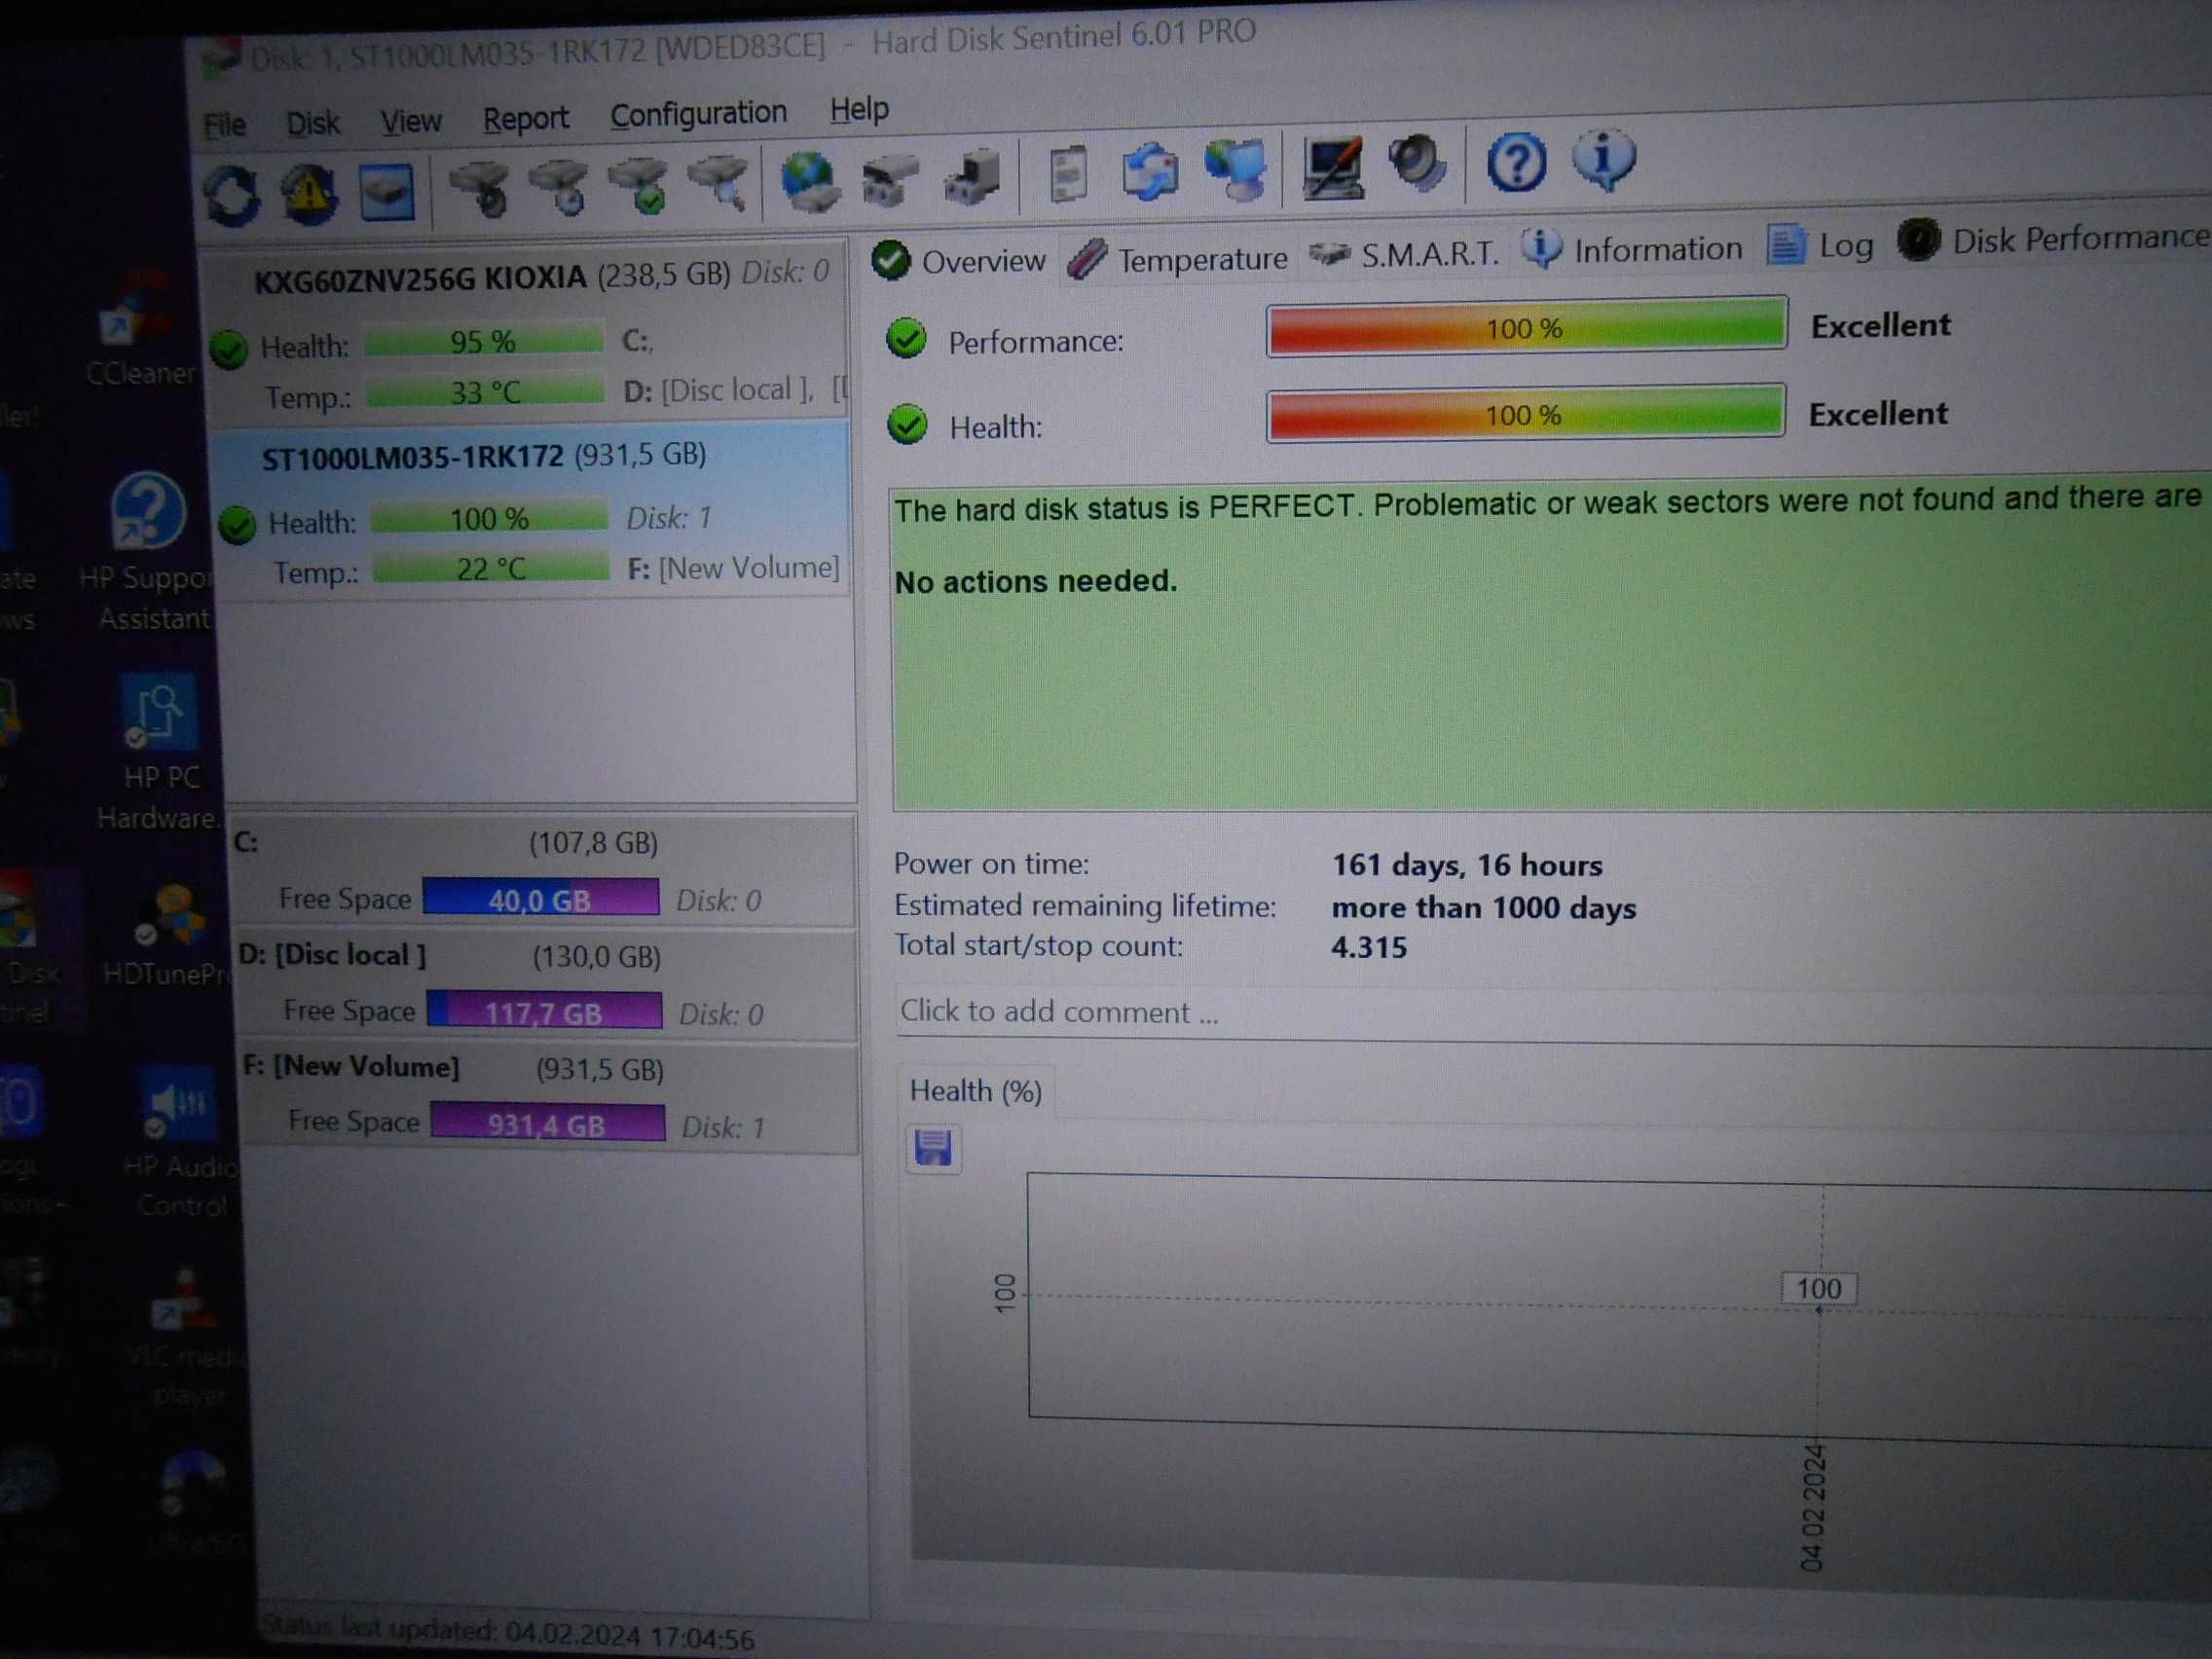The width and height of the screenshot is (2212, 1659).
Task: Click the speaker toolbar icon
Action: click(x=1417, y=163)
